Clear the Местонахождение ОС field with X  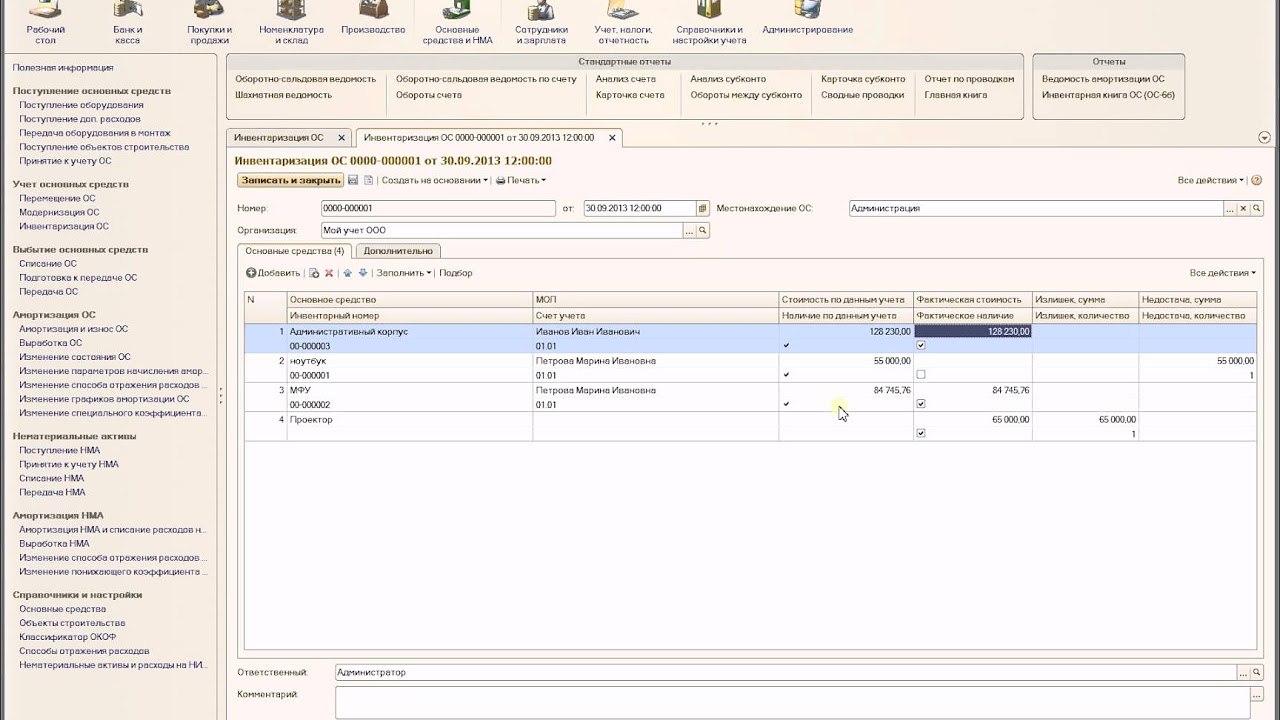pyautogui.click(x=1244, y=208)
